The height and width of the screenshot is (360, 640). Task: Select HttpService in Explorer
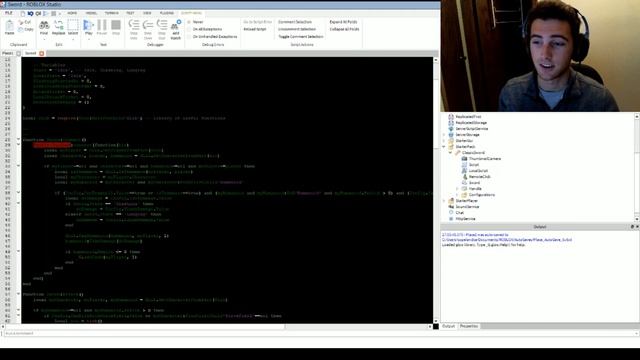coord(465,219)
